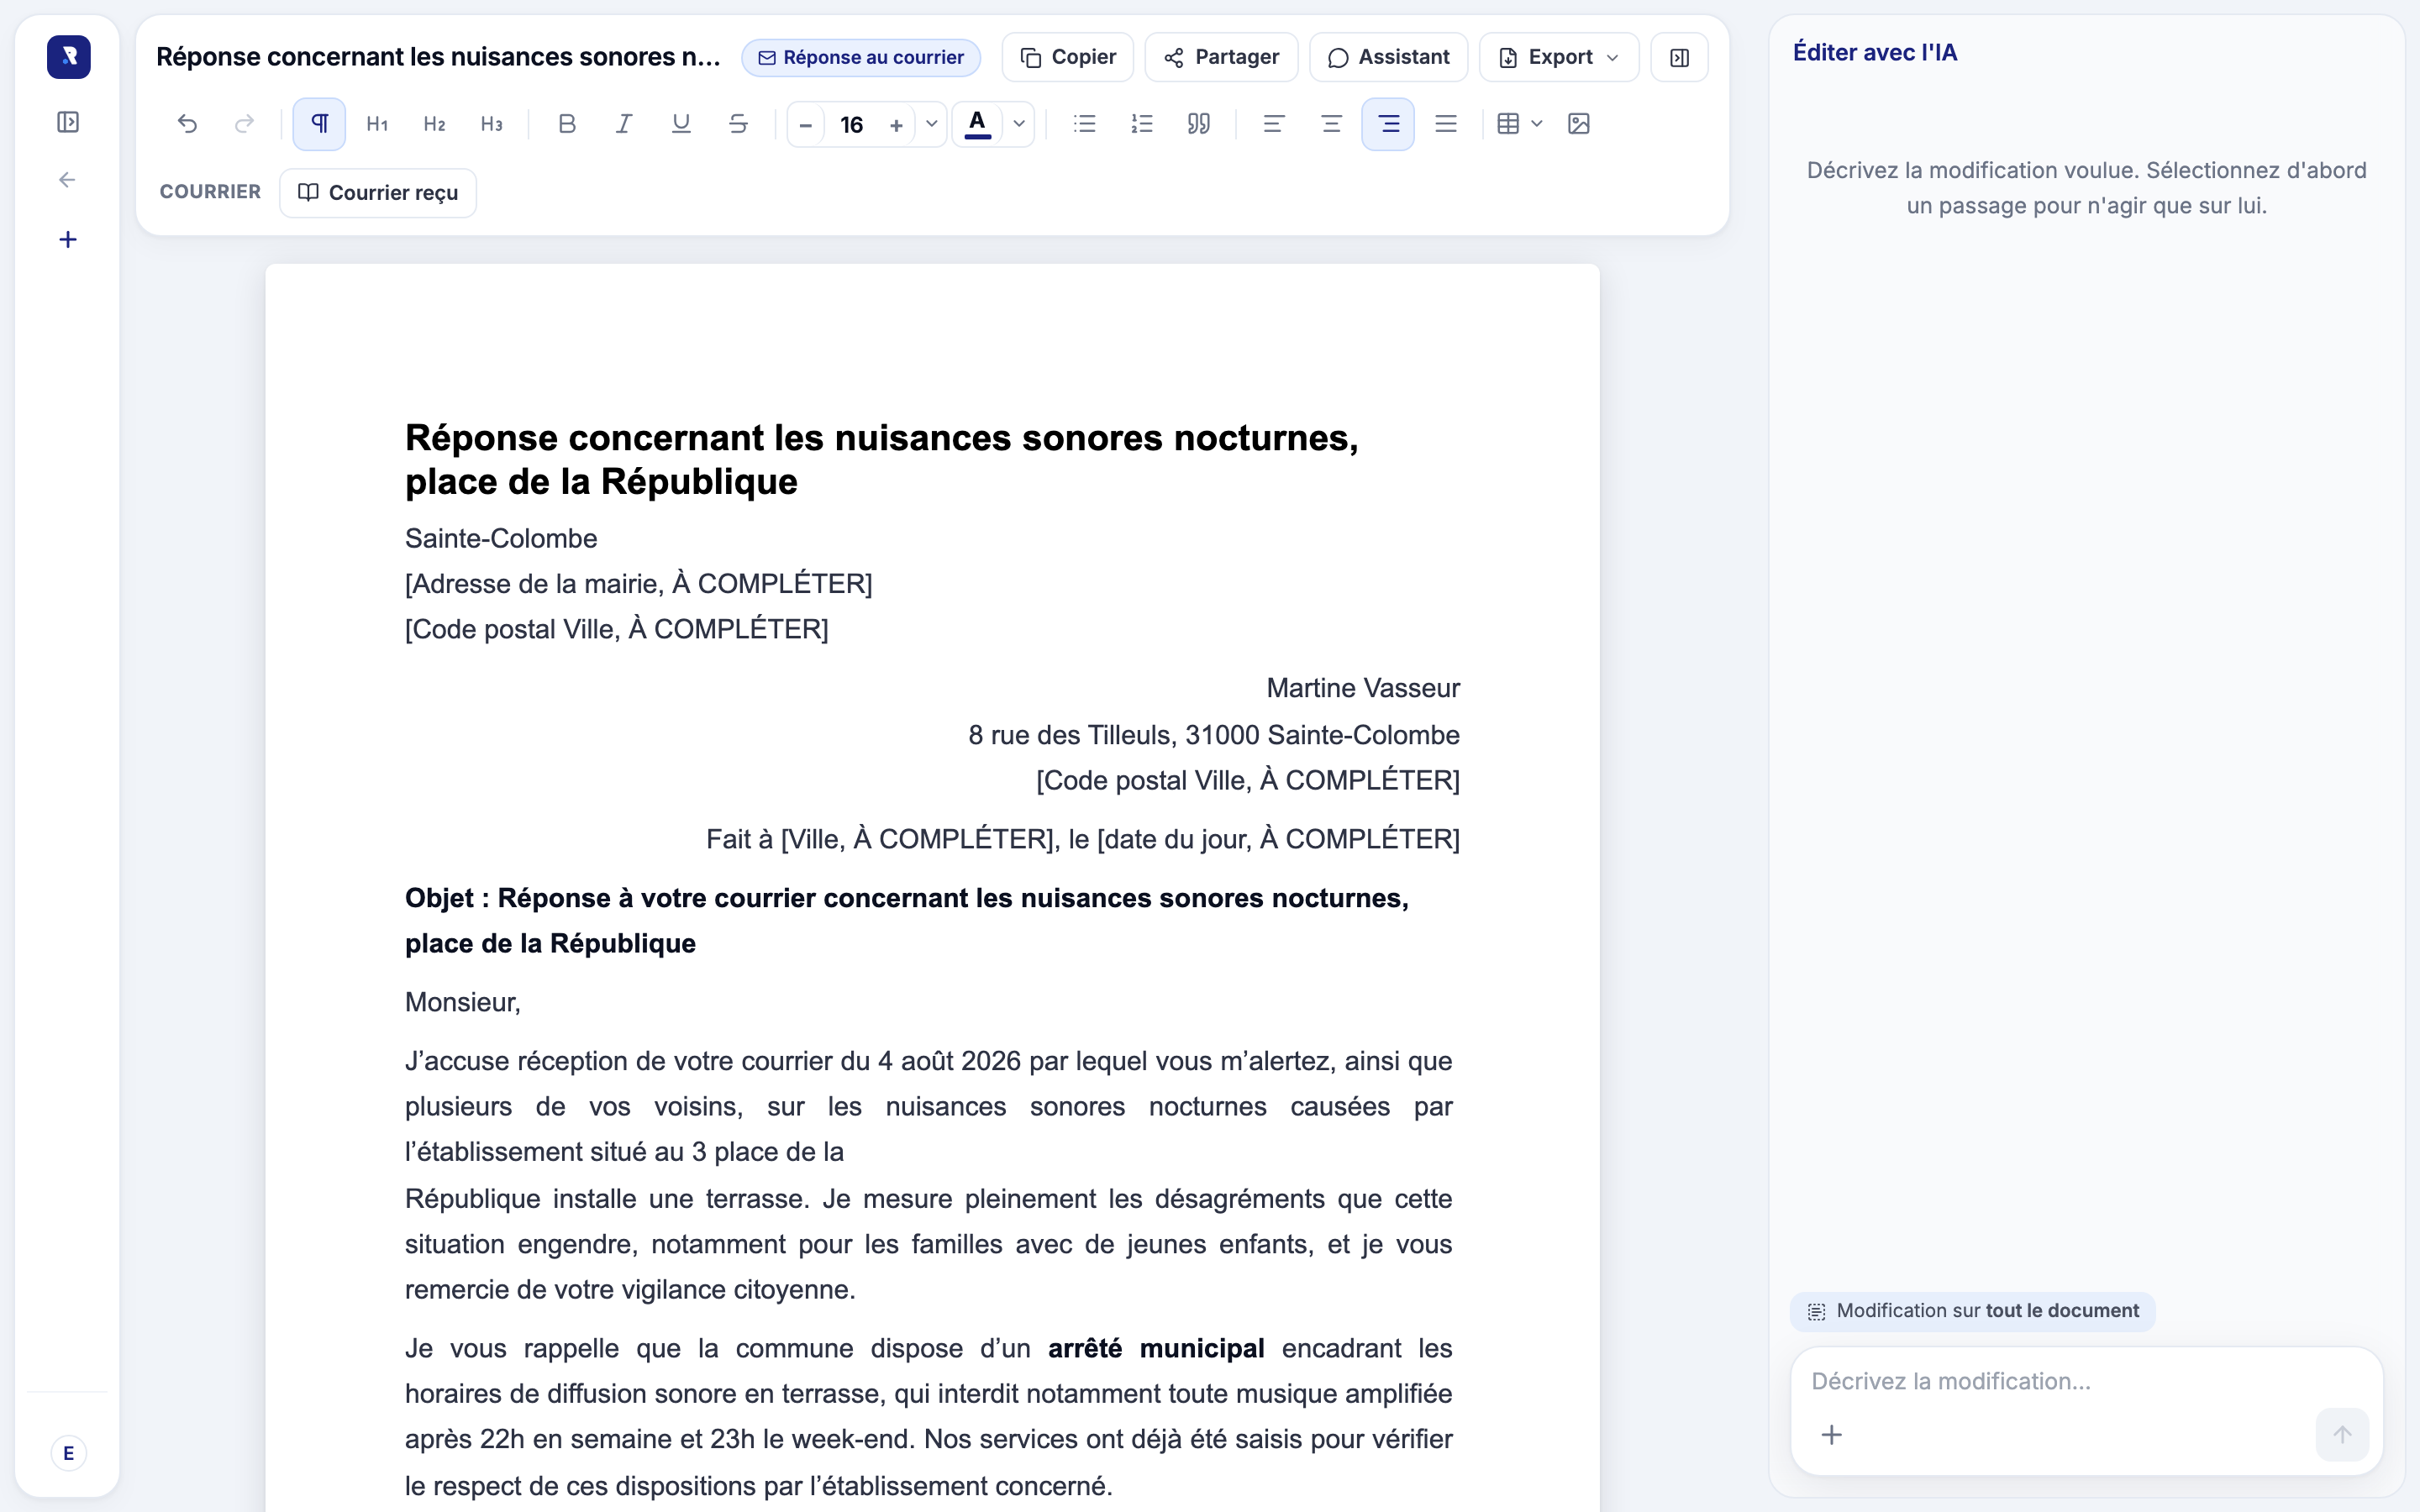Align text to the left

tap(1274, 124)
